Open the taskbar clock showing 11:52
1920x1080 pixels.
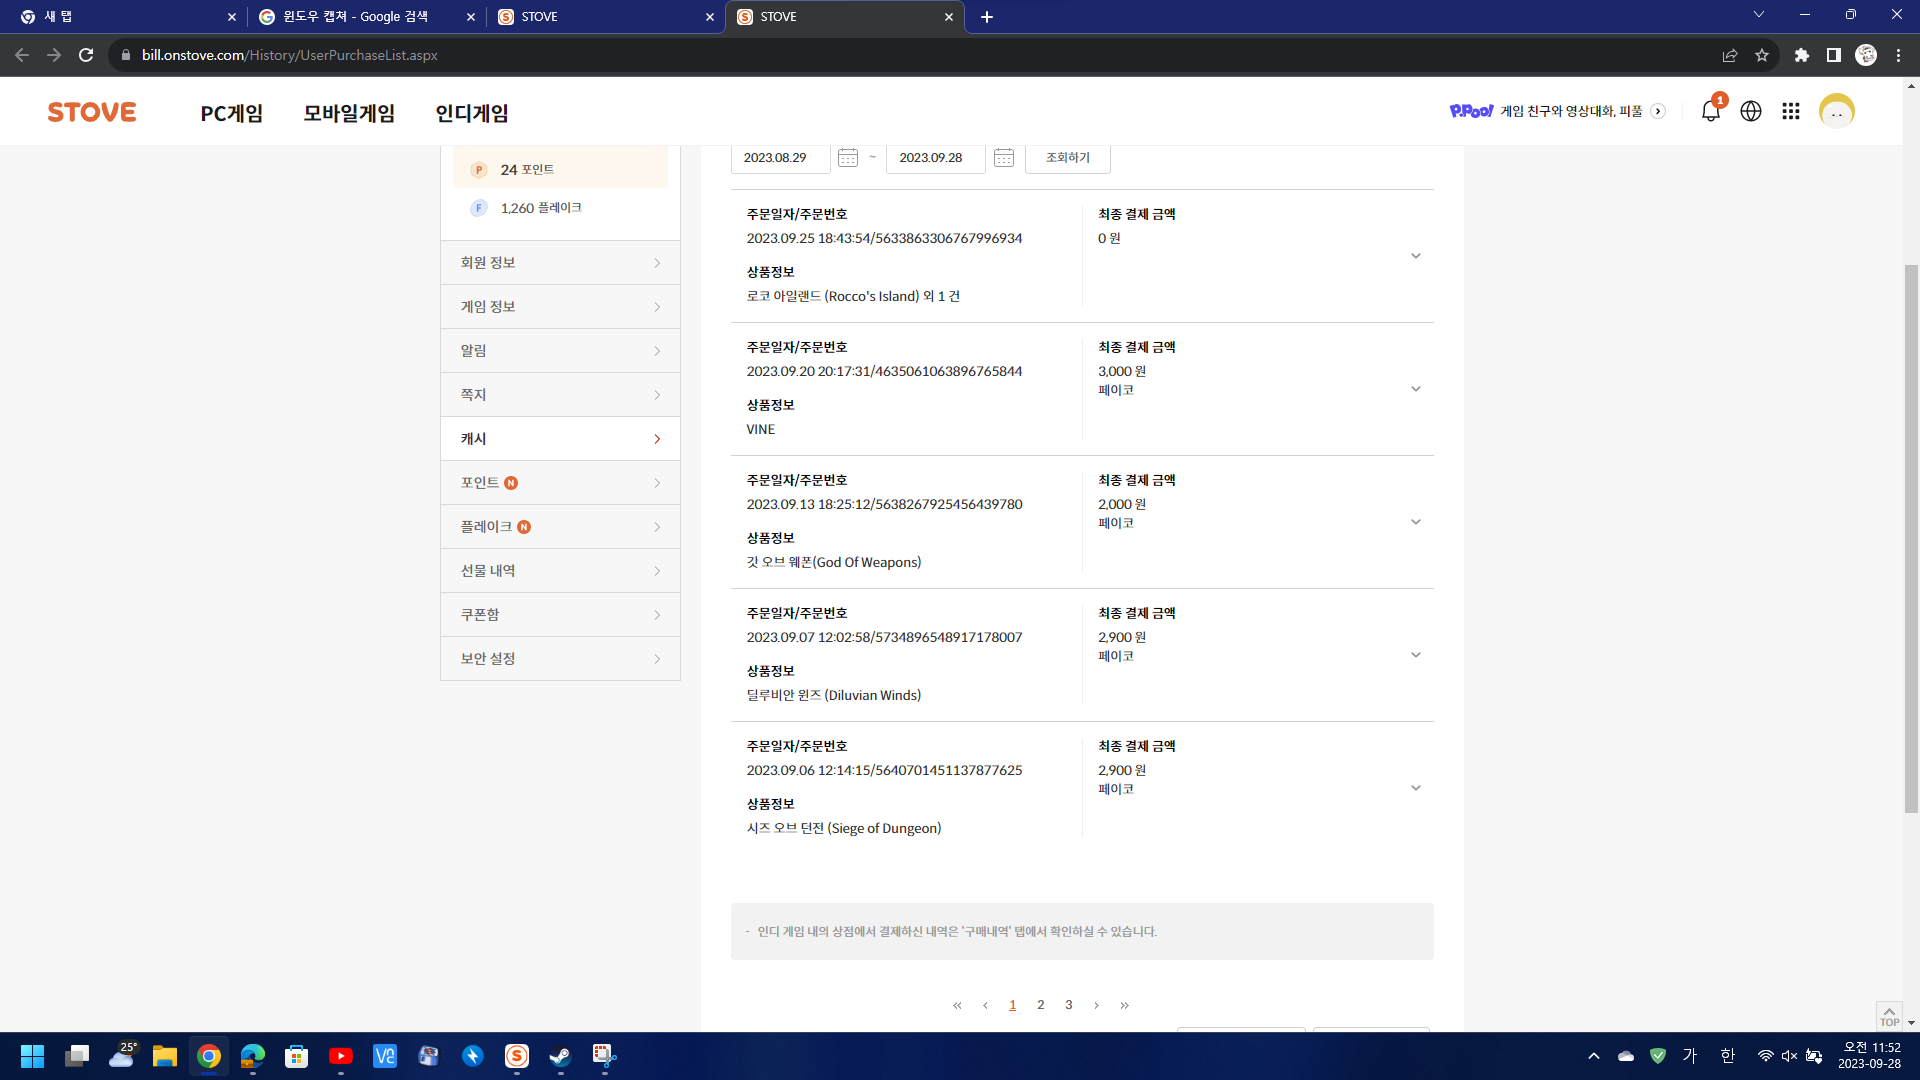pyautogui.click(x=1869, y=1056)
